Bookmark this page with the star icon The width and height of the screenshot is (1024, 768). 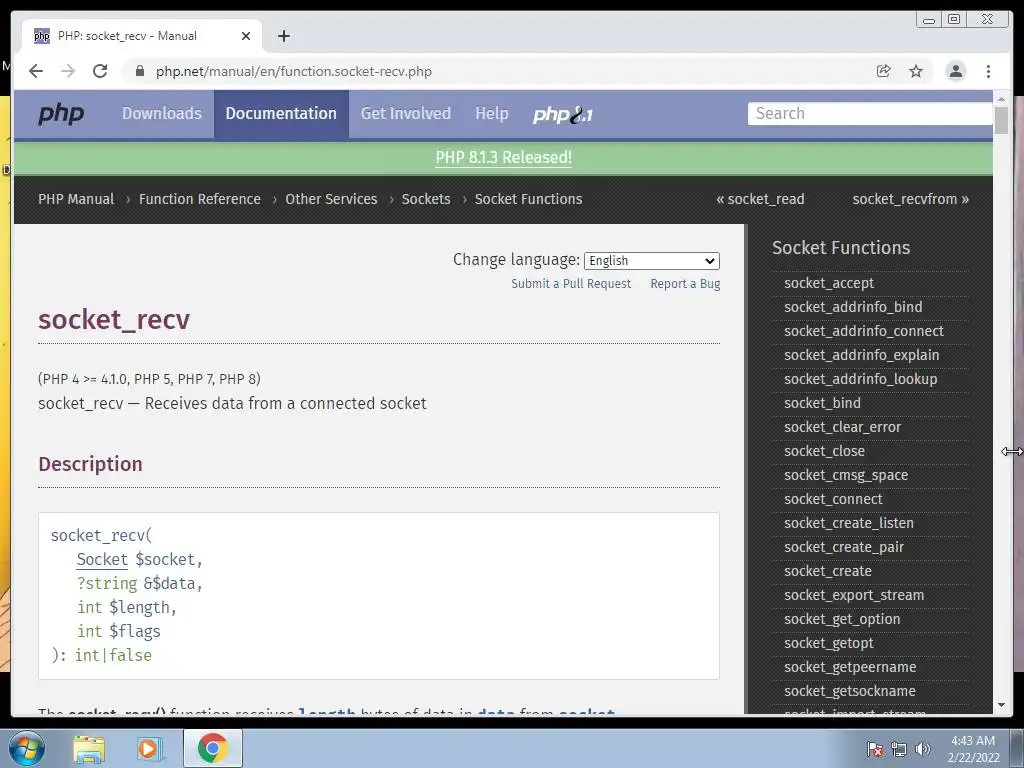pyautogui.click(x=916, y=71)
